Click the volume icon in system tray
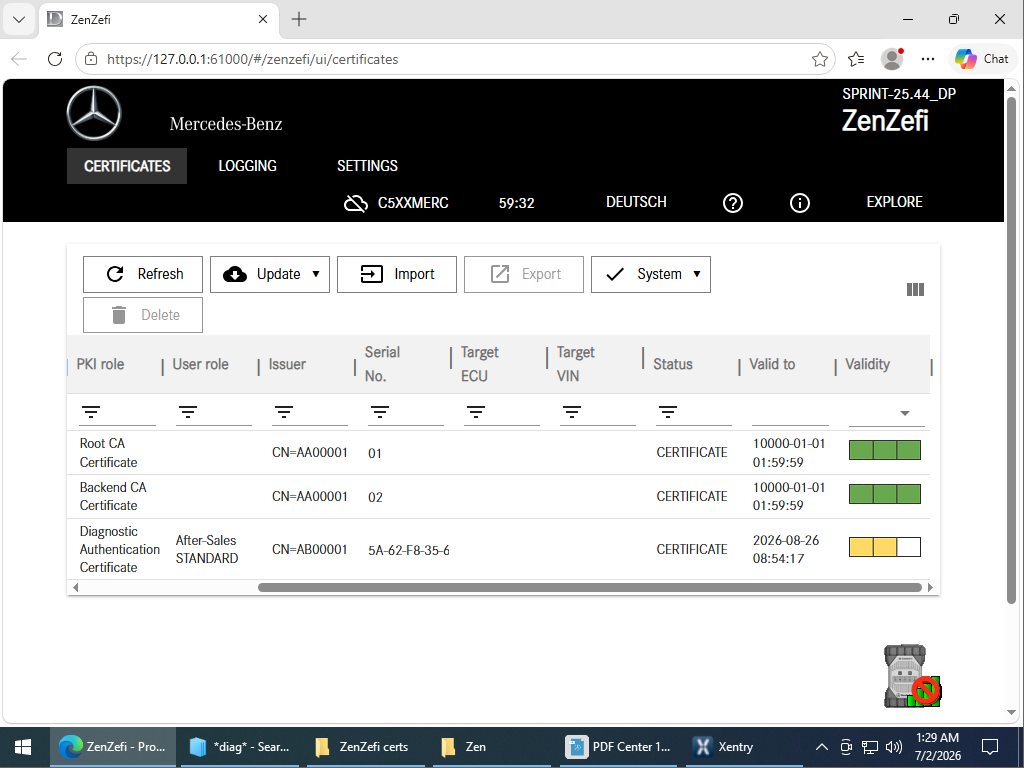The height and width of the screenshot is (768, 1024). click(x=893, y=746)
